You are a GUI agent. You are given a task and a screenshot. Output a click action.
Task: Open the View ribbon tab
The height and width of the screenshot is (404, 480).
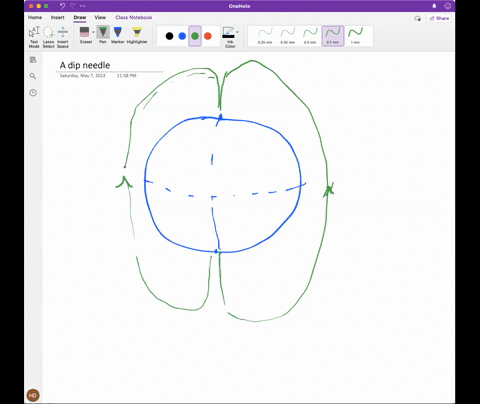click(x=100, y=17)
